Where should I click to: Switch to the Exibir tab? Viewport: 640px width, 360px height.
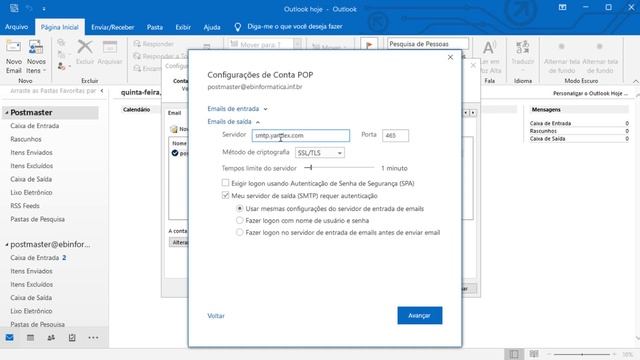(183, 27)
